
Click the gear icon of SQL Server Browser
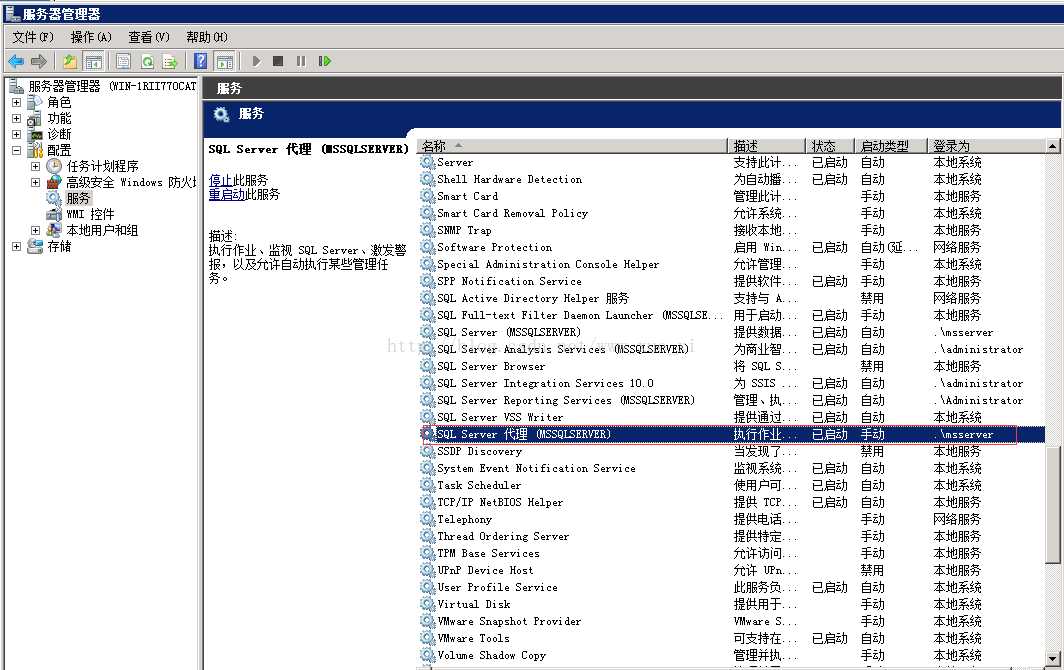pos(427,367)
